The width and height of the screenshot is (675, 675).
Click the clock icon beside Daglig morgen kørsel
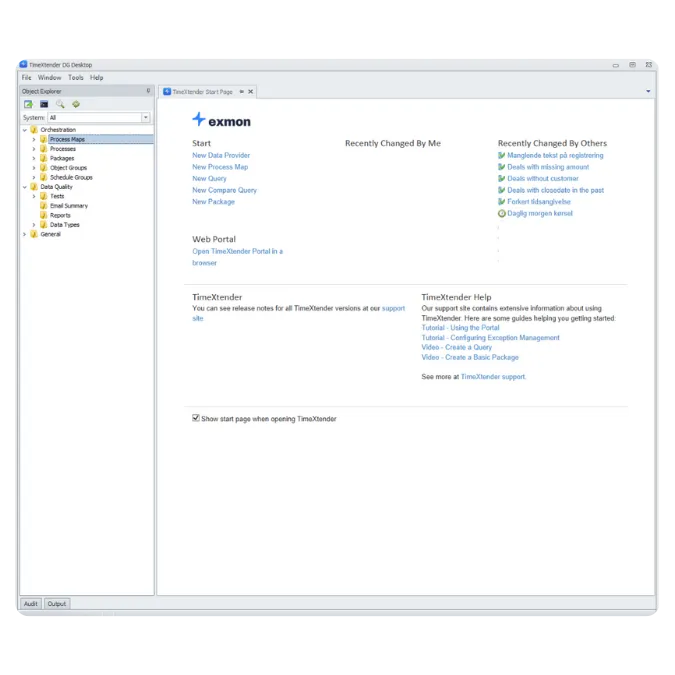(502, 213)
